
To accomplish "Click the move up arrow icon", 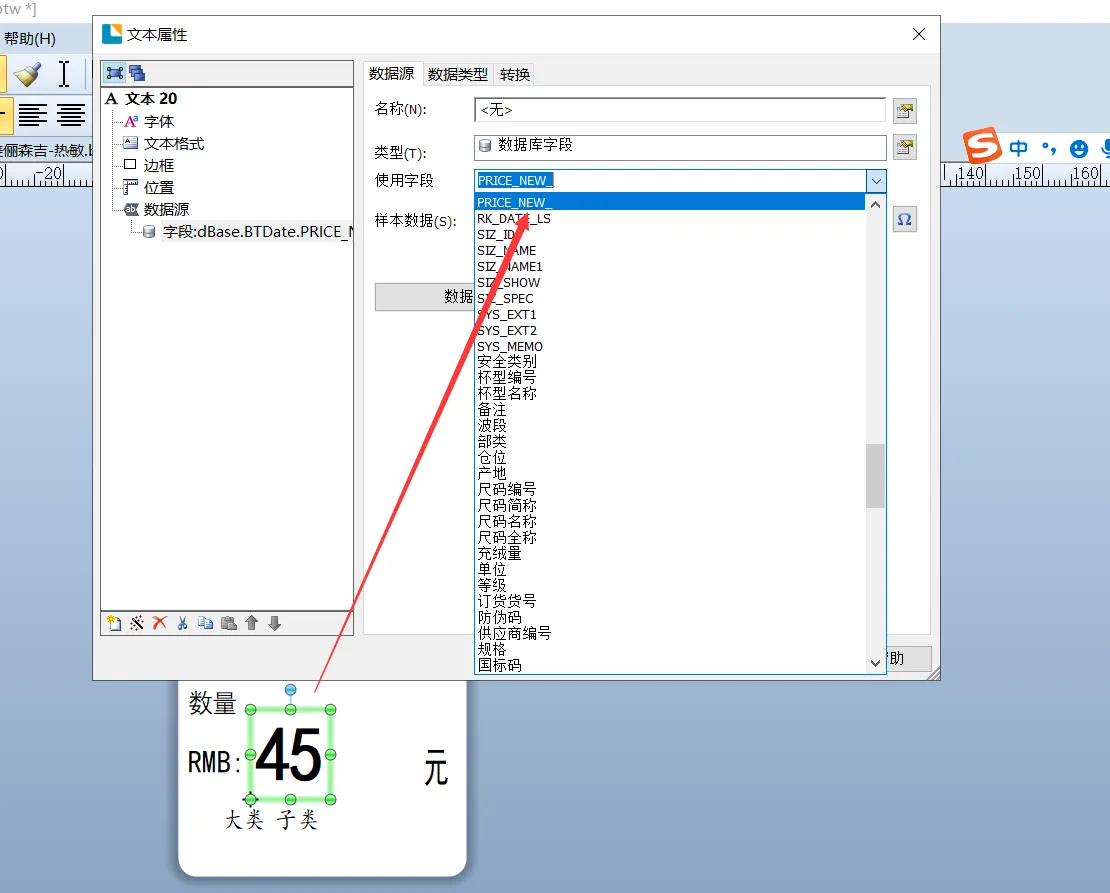I will (x=251, y=623).
